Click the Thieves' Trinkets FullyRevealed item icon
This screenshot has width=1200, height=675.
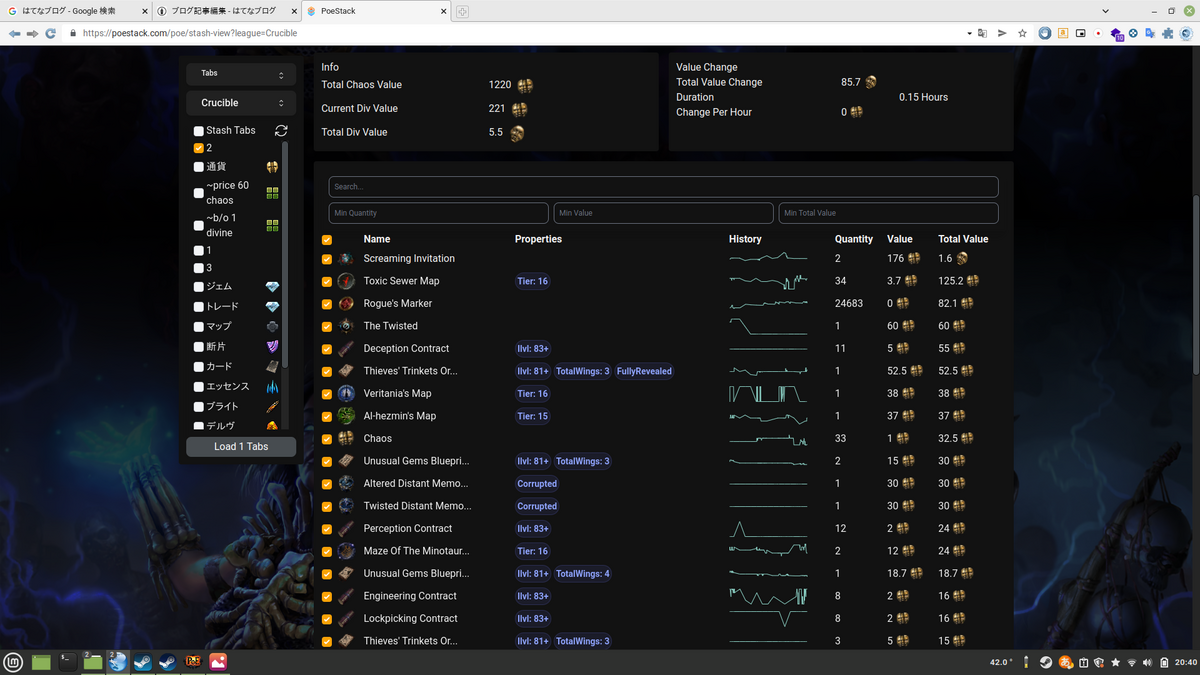(346, 371)
